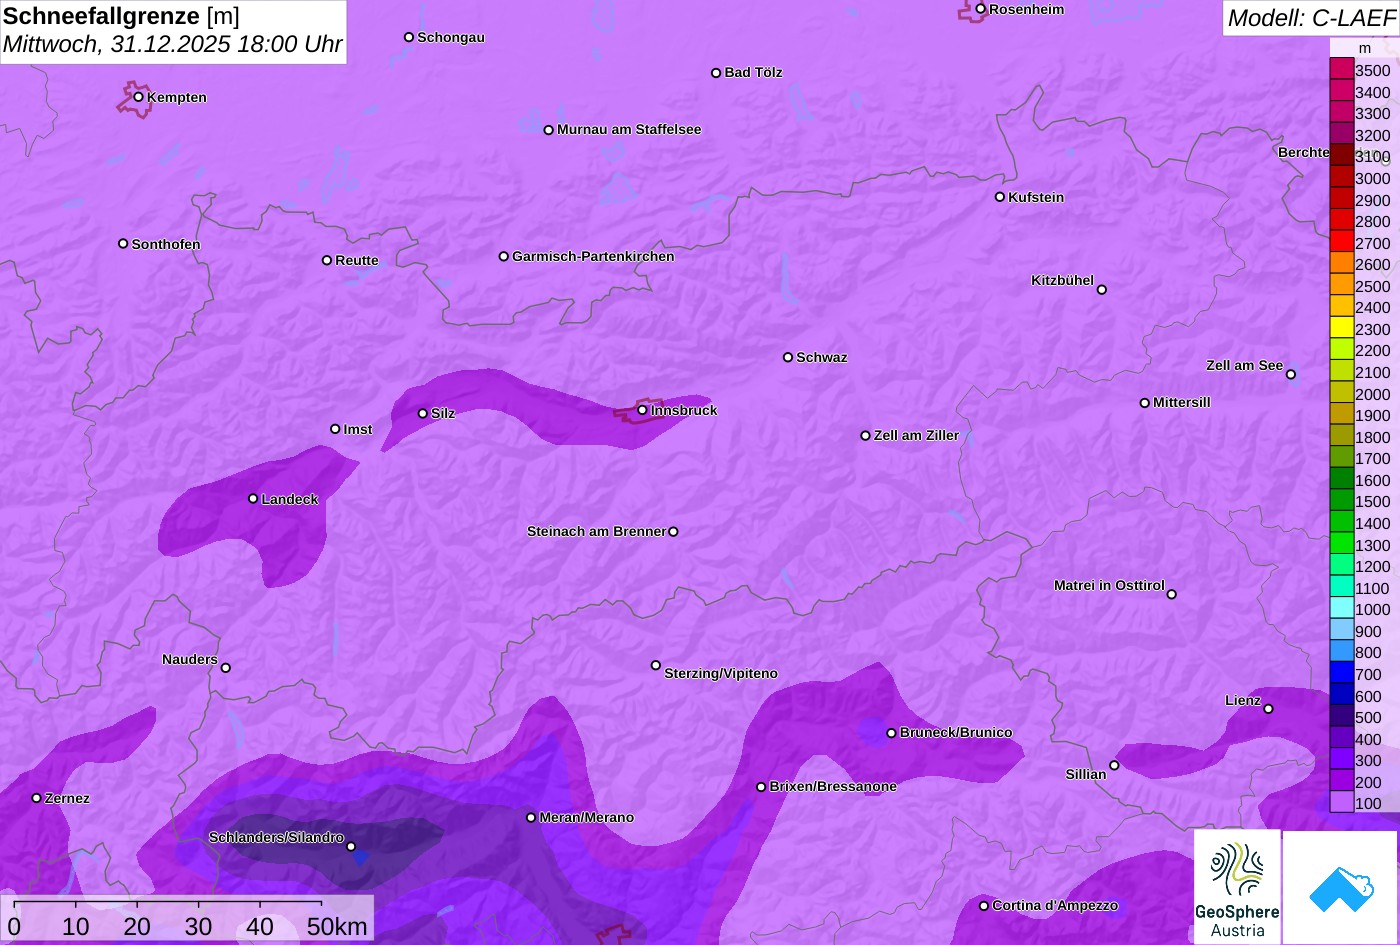This screenshot has height=945, width=1400.
Task: Click the Meran/Merano label
Action: [x=587, y=817]
